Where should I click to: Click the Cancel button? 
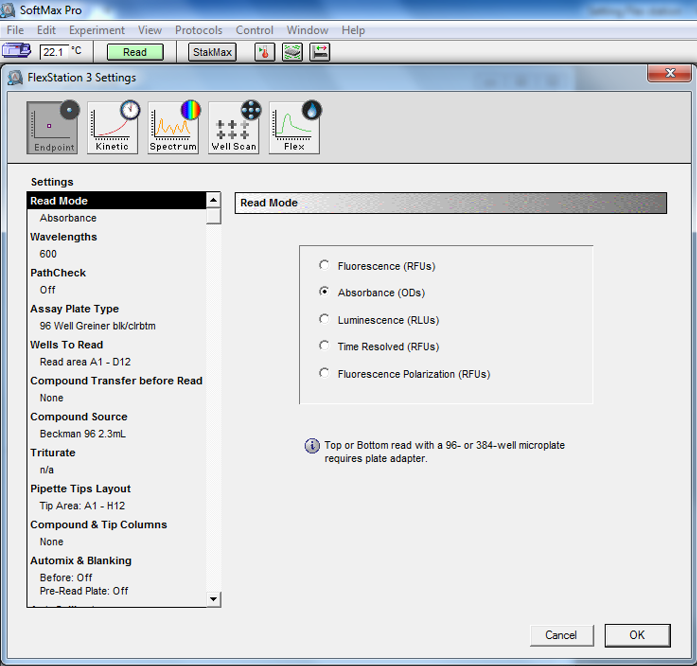coord(561,635)
